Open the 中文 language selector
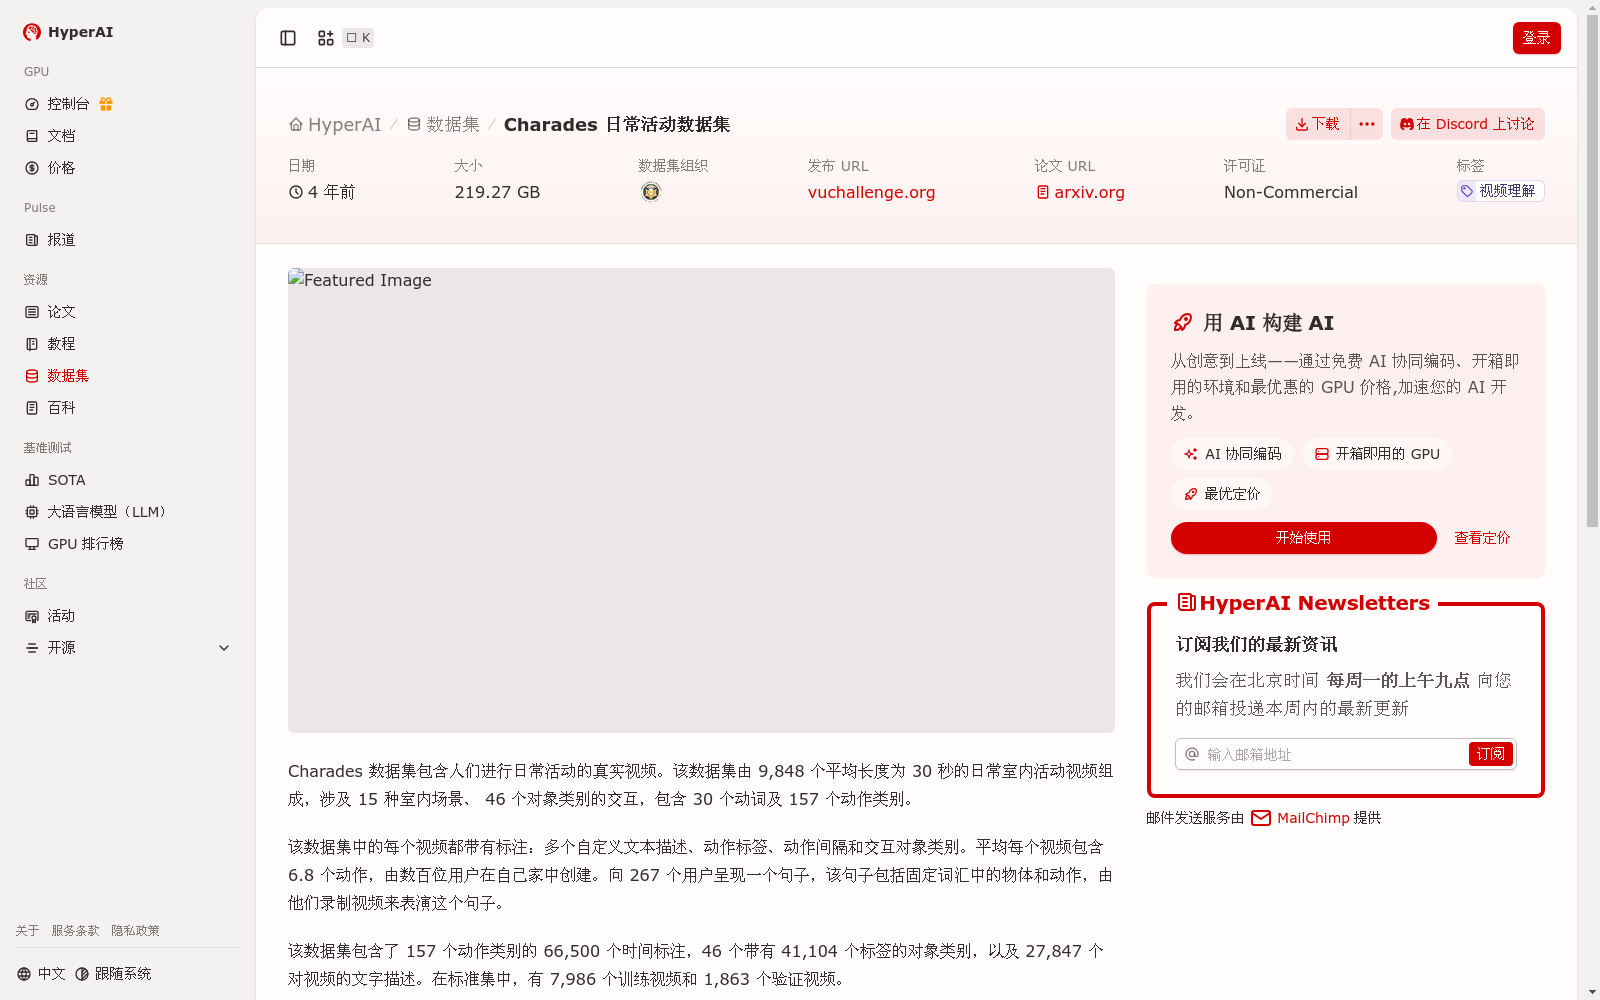Image resolution: width=1600 pixels, height=1000 pixels. coord(41,974)
